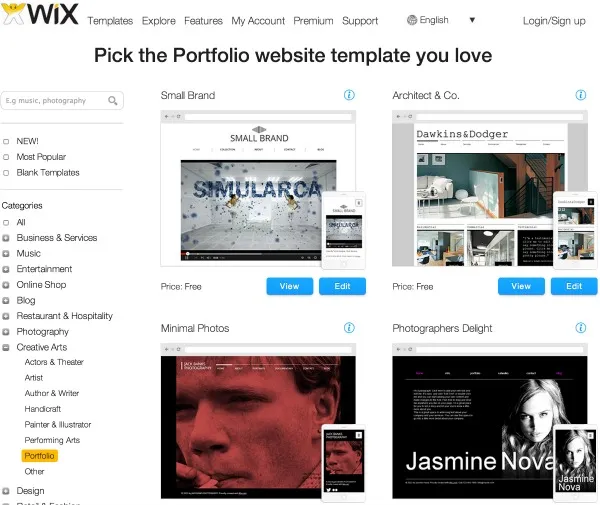Collapse the Creative Arts category

[6, 347]
